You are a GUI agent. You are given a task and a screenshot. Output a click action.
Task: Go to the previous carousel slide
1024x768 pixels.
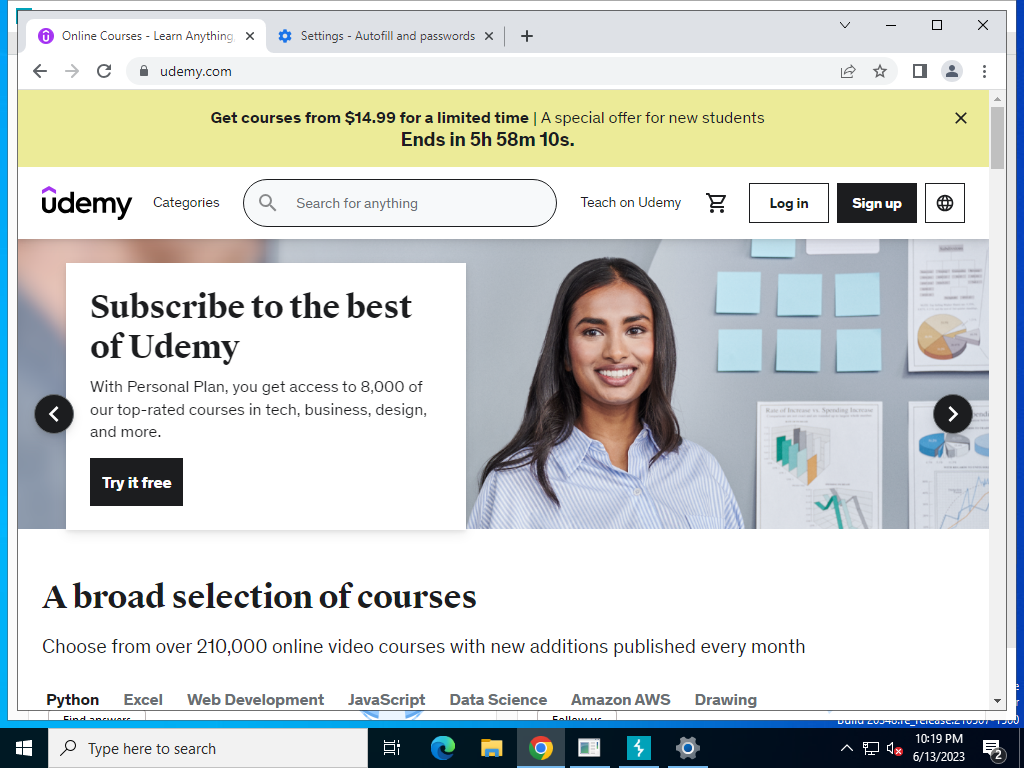(x=54, y=413)
